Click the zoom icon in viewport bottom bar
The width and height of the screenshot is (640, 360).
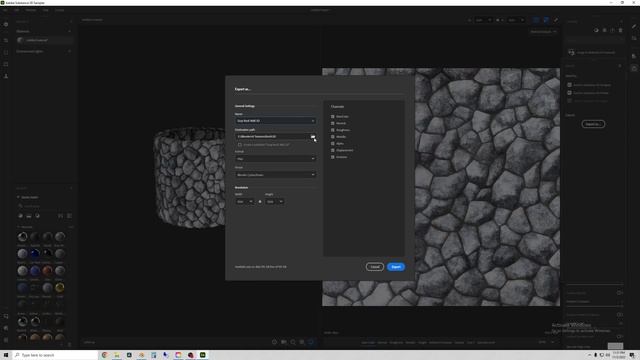pyautogui.click(x=293, y=342)
